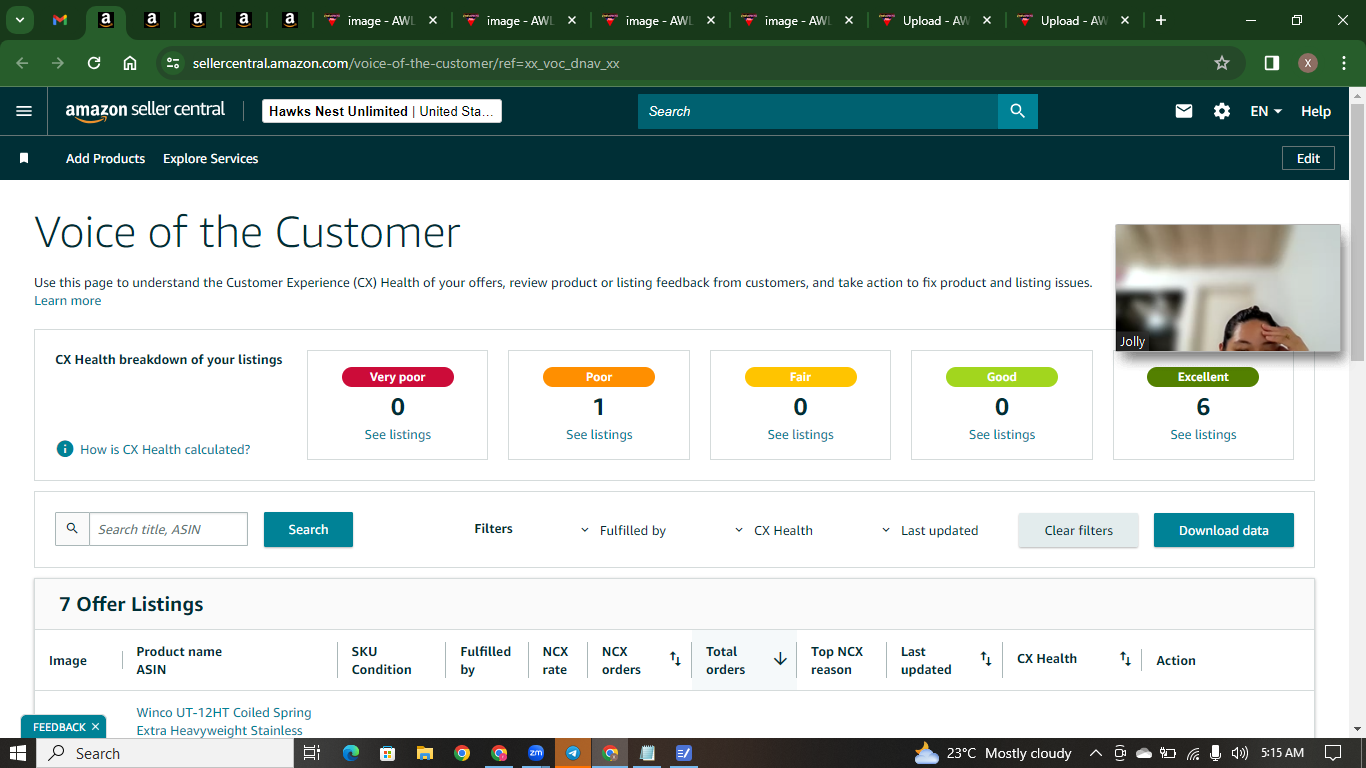1366x768 pixels.
Task: Open the Help menu link
Action: (1316, 111)
